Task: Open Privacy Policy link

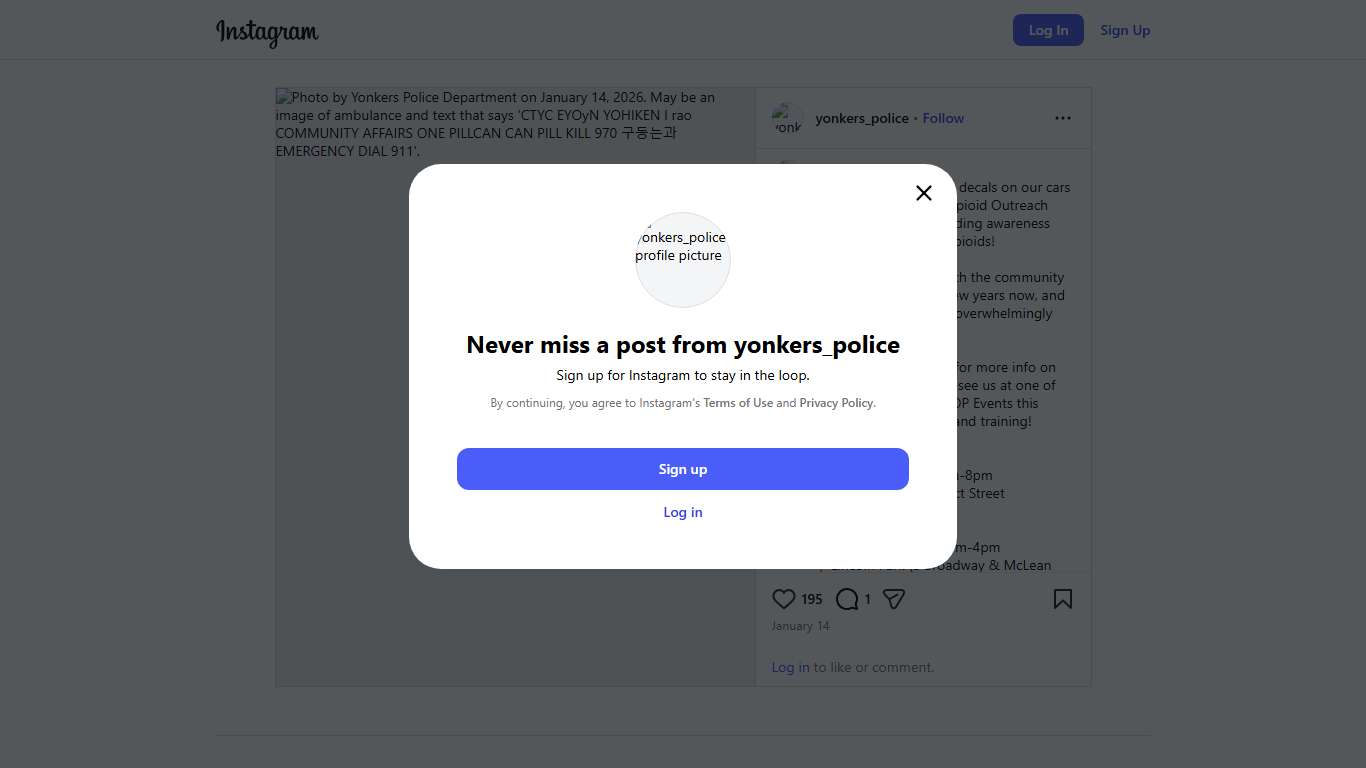Action: coord(837,403)
